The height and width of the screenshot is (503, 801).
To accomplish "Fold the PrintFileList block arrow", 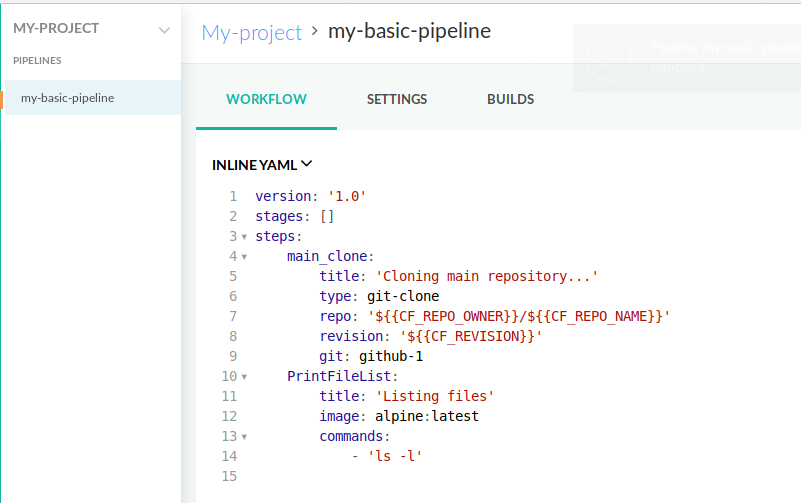I will click(x=244, y=377).
